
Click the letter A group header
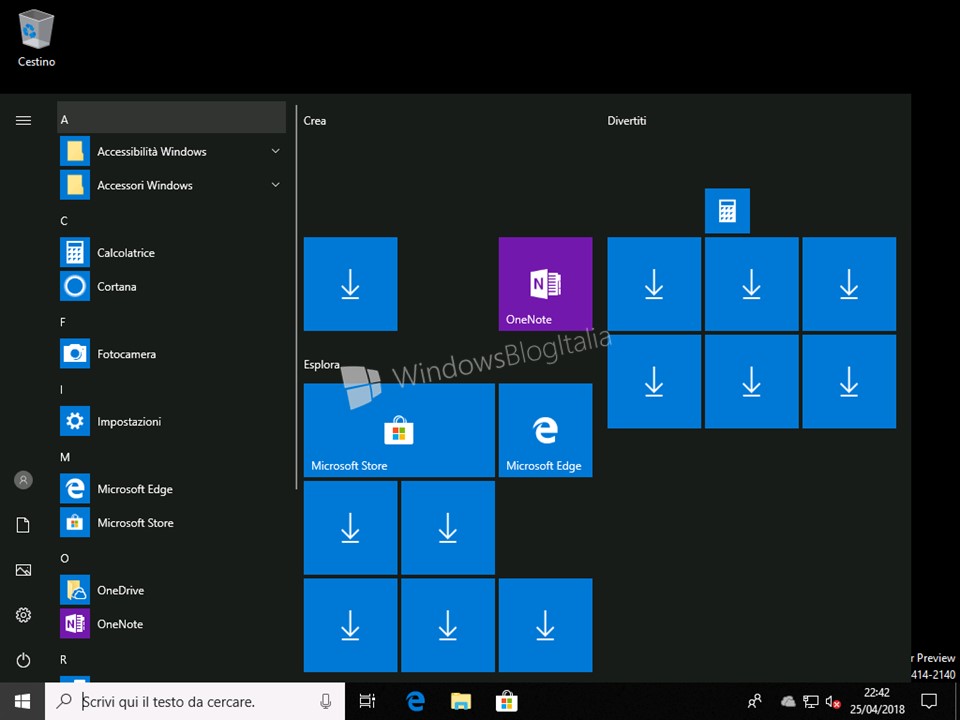170,119
